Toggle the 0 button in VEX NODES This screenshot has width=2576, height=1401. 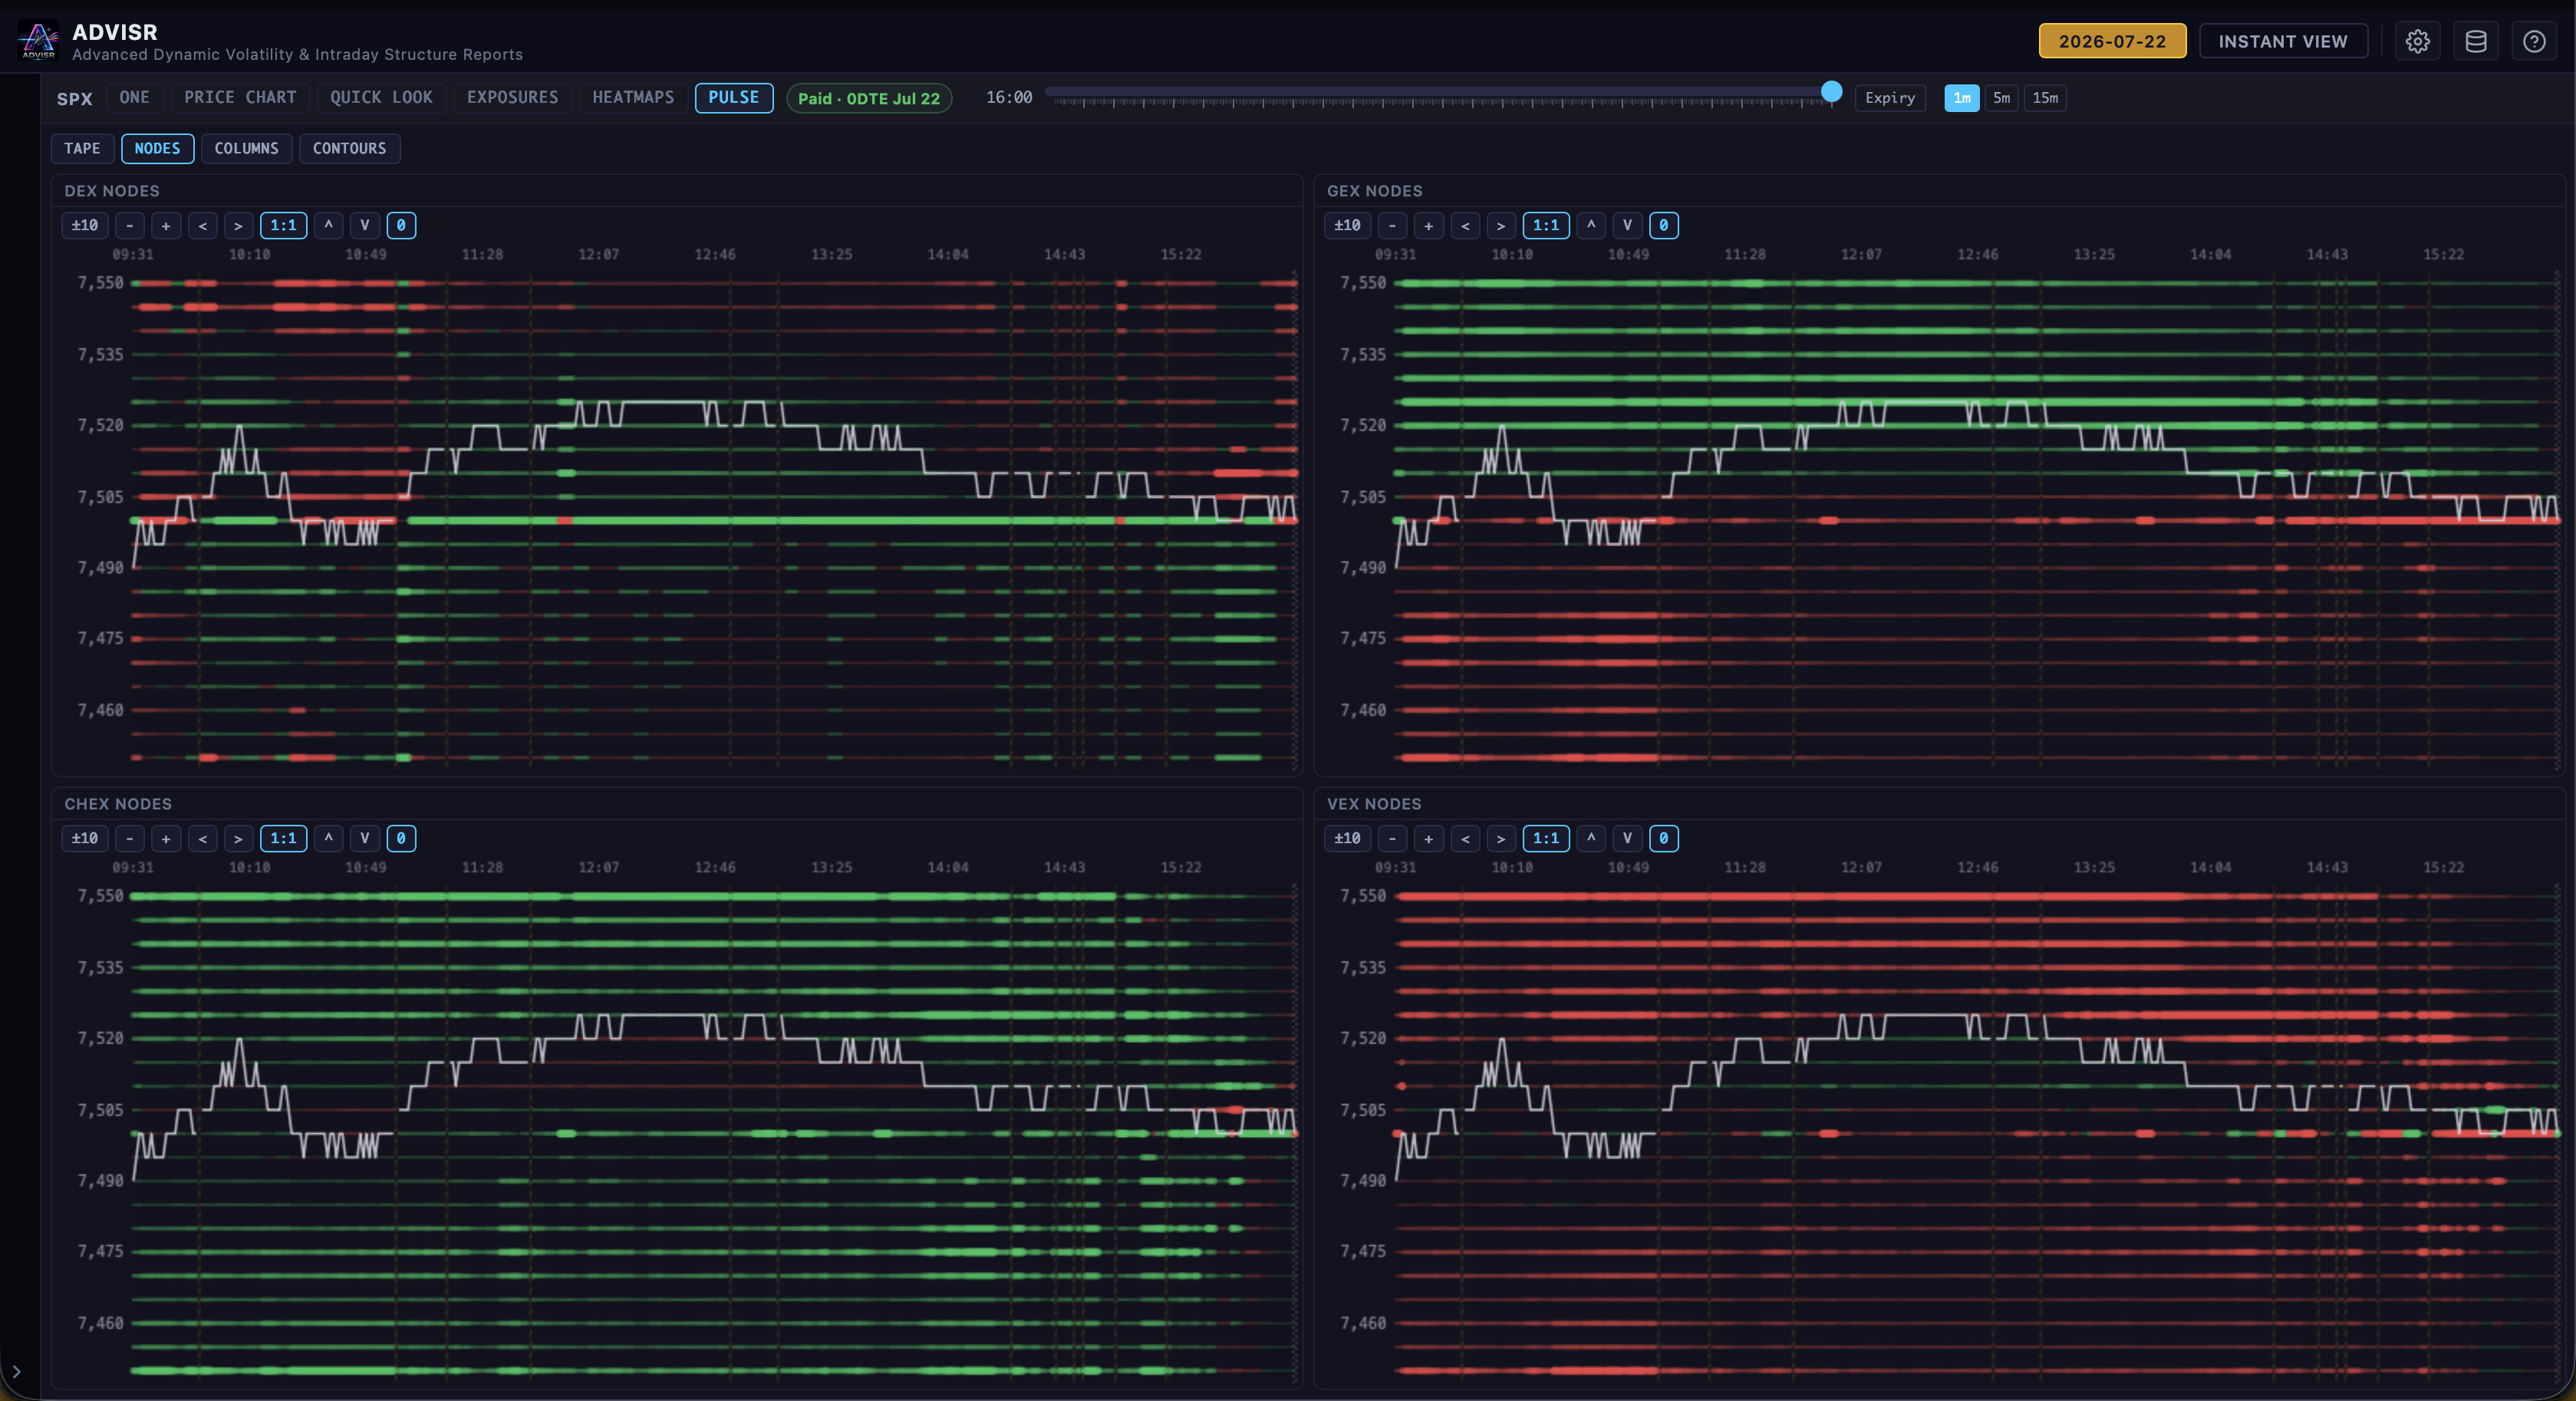(x=1663, y=838)
